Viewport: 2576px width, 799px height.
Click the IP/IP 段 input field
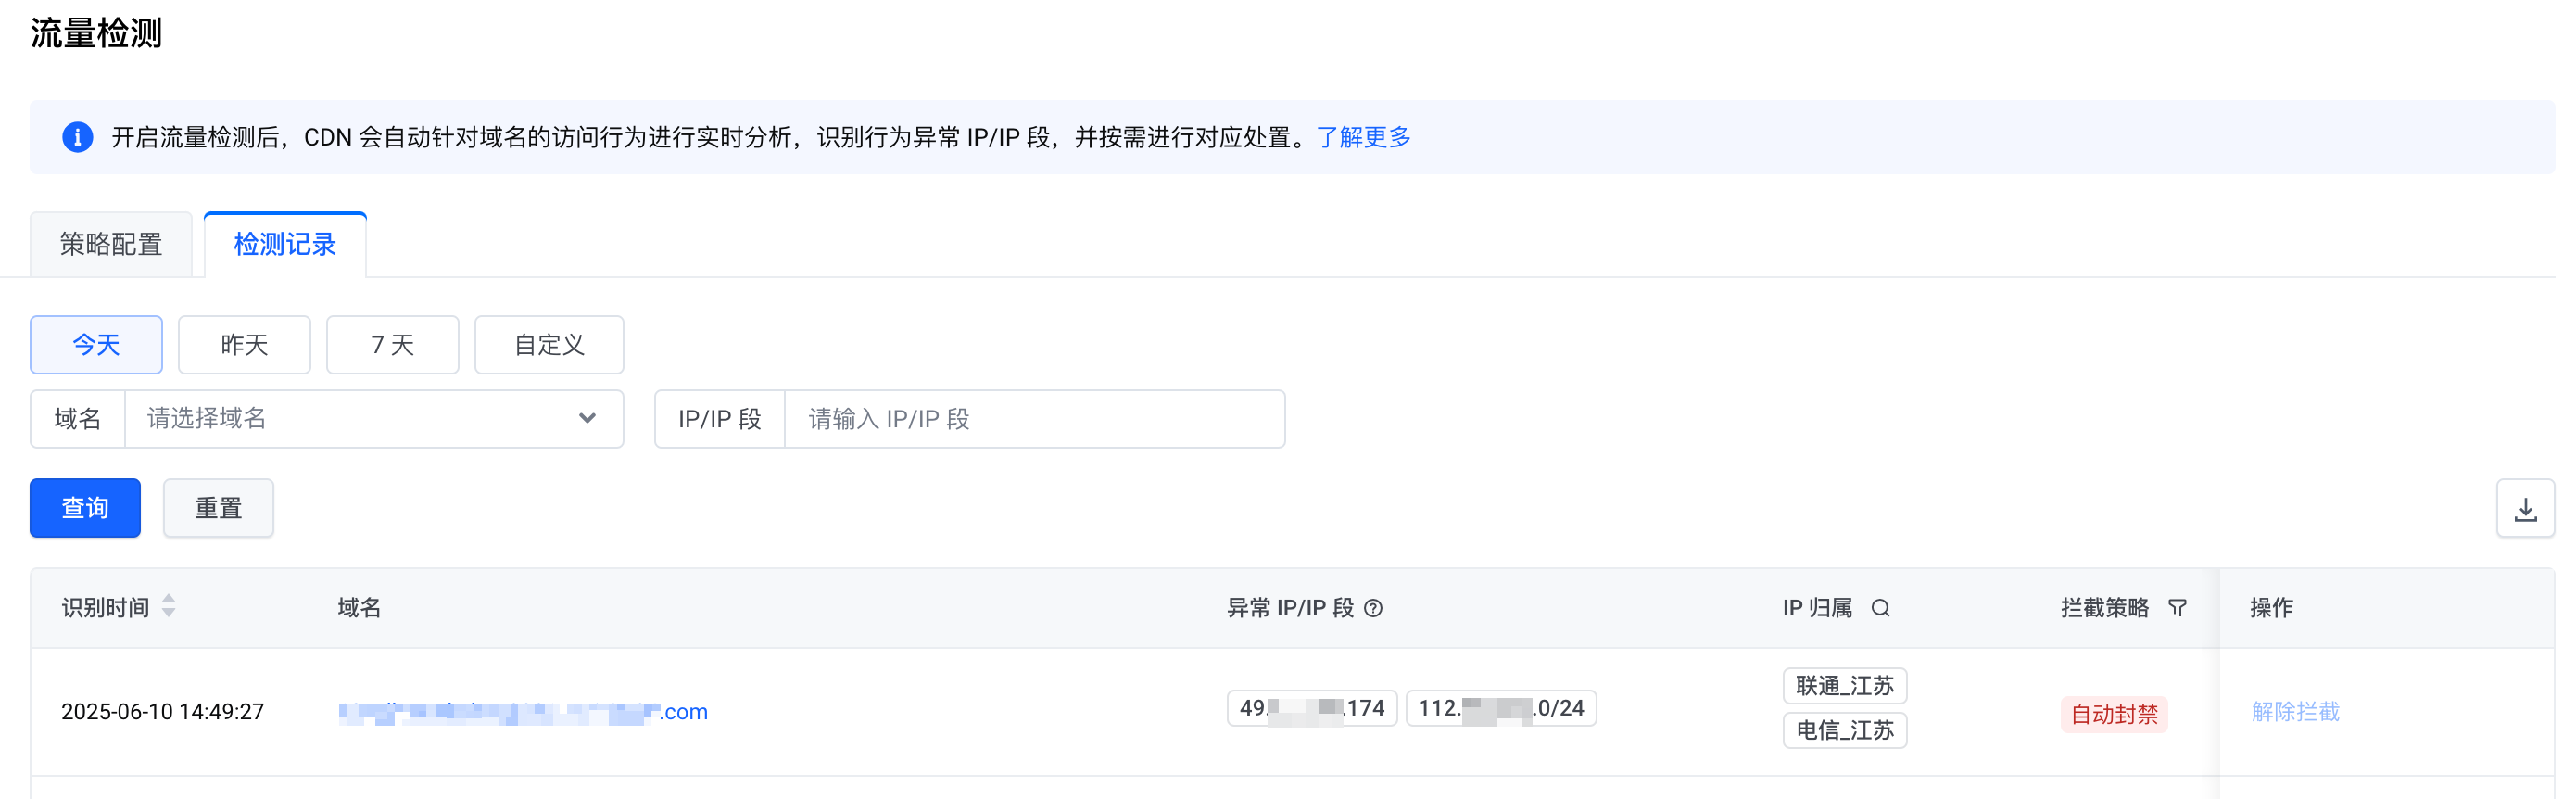click(1034, 419)
